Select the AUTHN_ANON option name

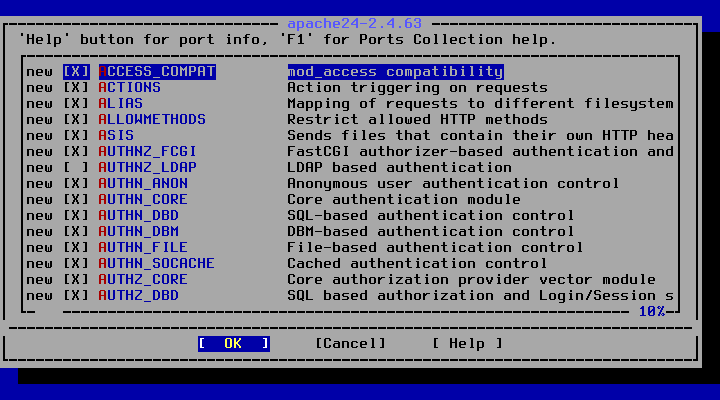click(x=144, y=184)
